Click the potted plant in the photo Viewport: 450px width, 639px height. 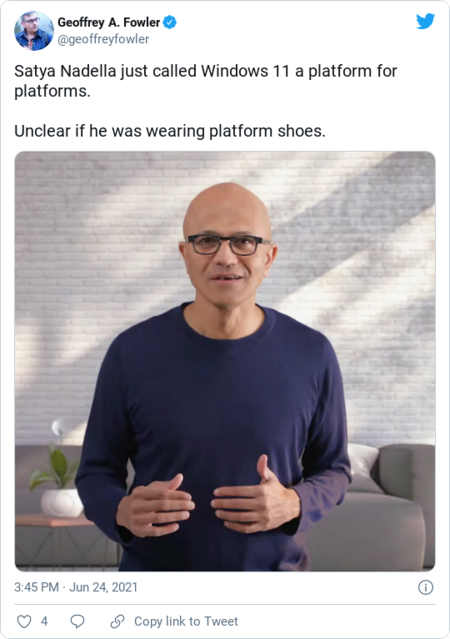[59, 481]
